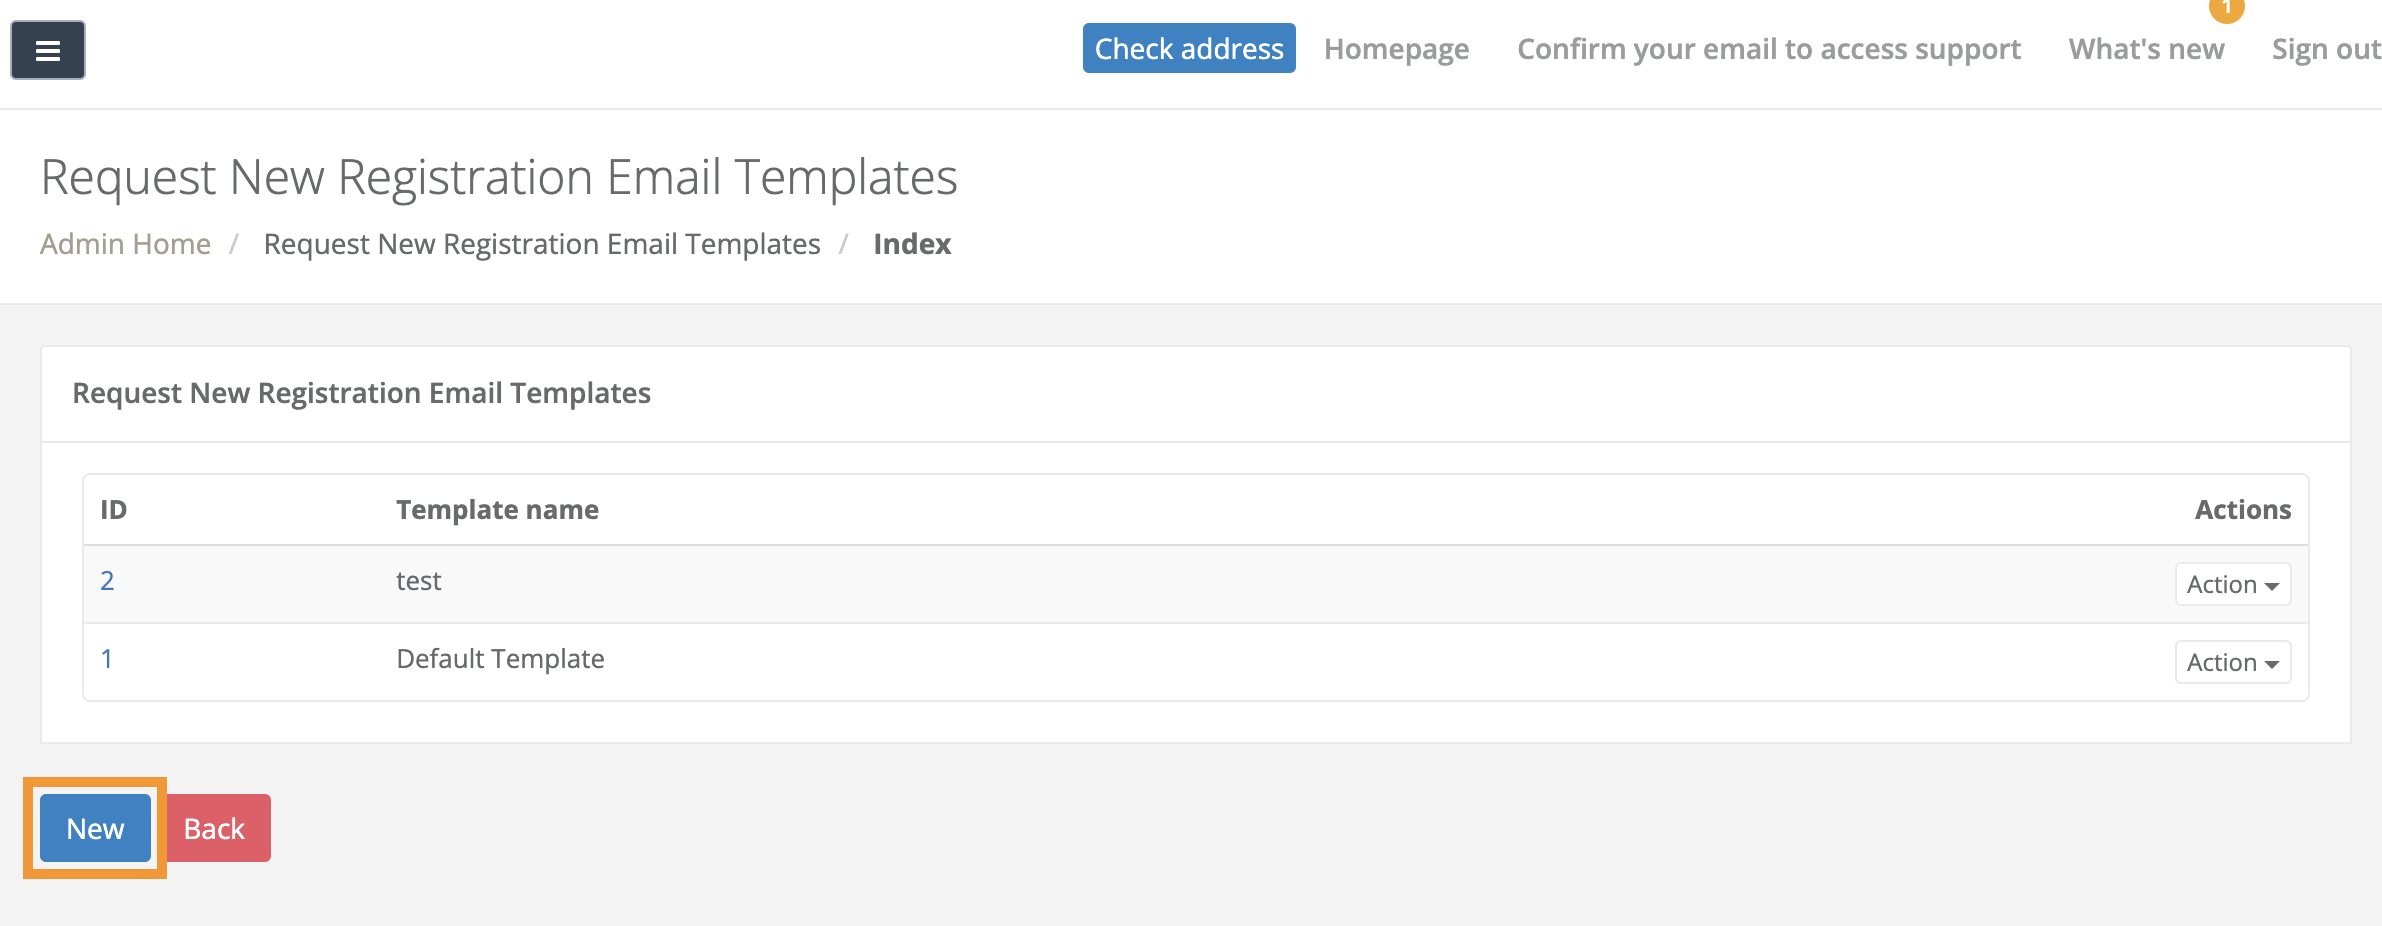Viewport: 2382px width, 926px height.
Task: Click the Template name column header
Action: (497, 510)
